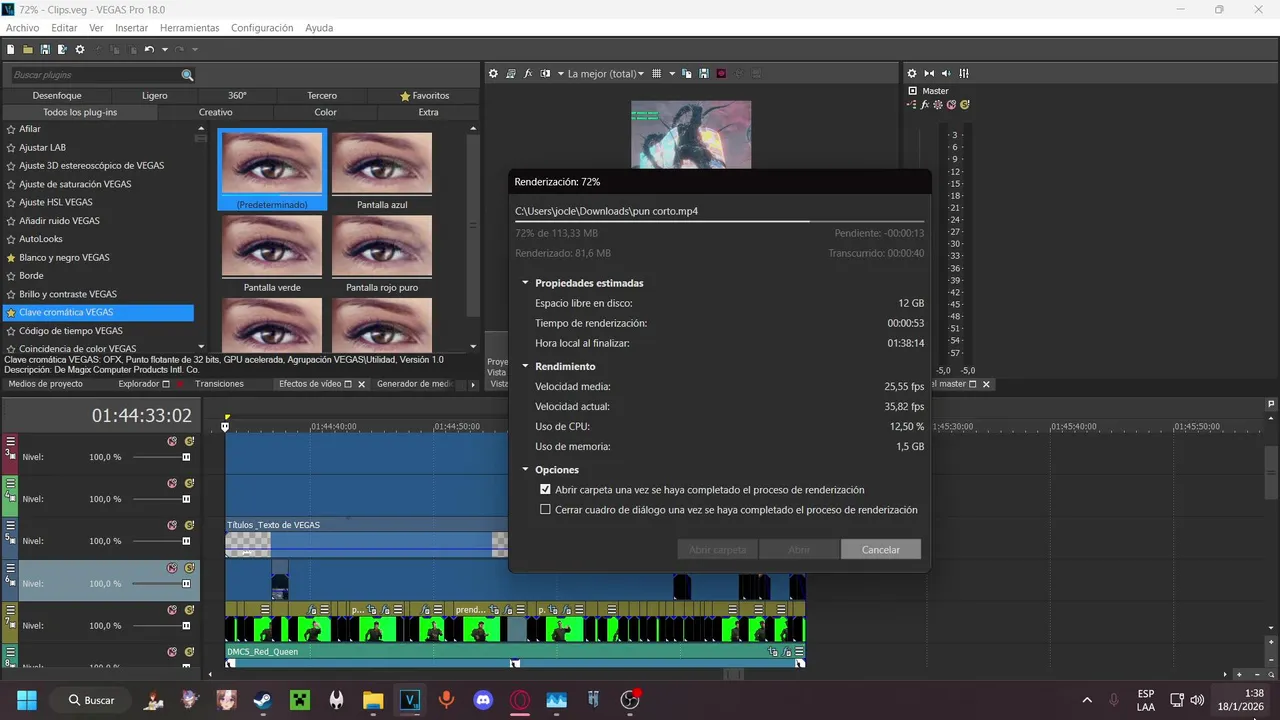1280x720 pixels.
Task: Click the dim output speaker icon
Action: (x=946, y=73)
